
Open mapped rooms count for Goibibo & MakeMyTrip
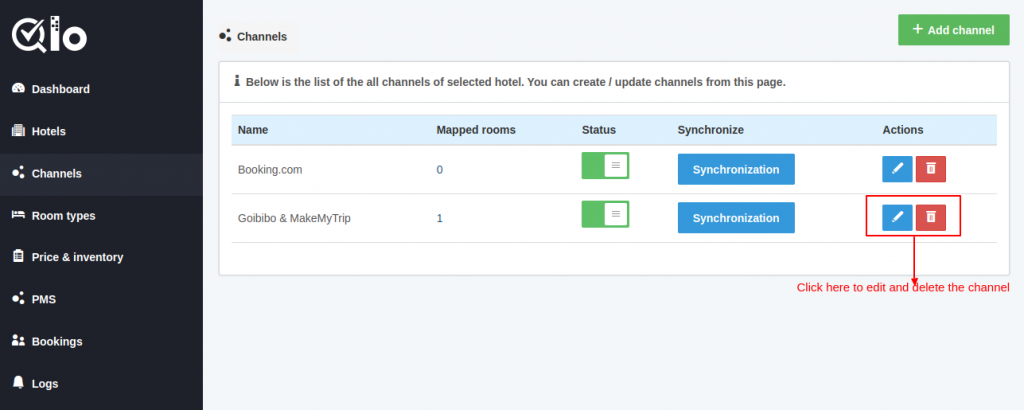(x=440, y=218)
